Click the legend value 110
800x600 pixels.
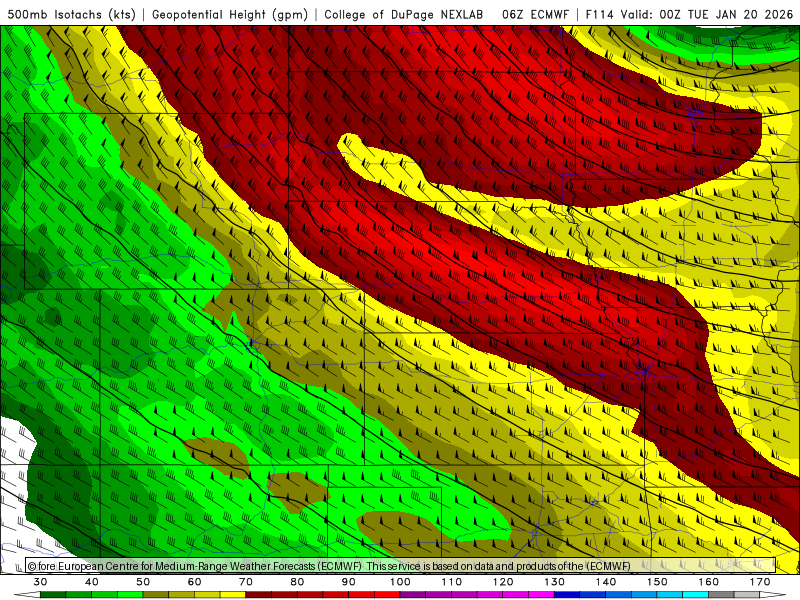[x=452, y=582]
